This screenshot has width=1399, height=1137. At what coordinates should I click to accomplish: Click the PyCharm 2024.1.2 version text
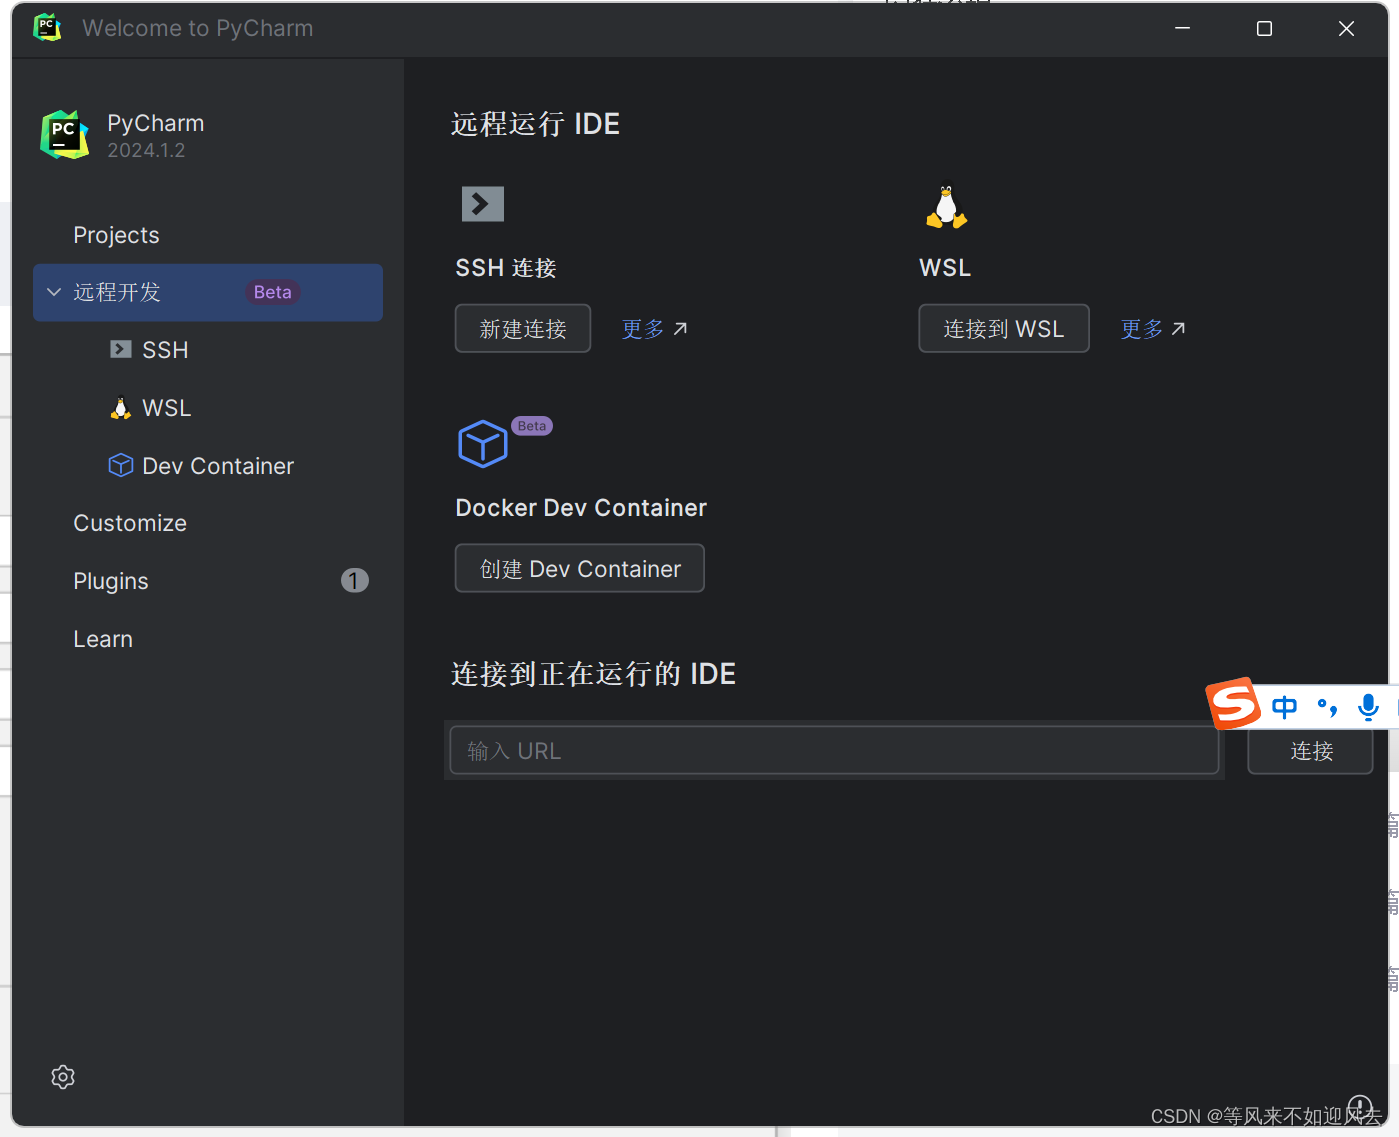click(x=146, y=150)
